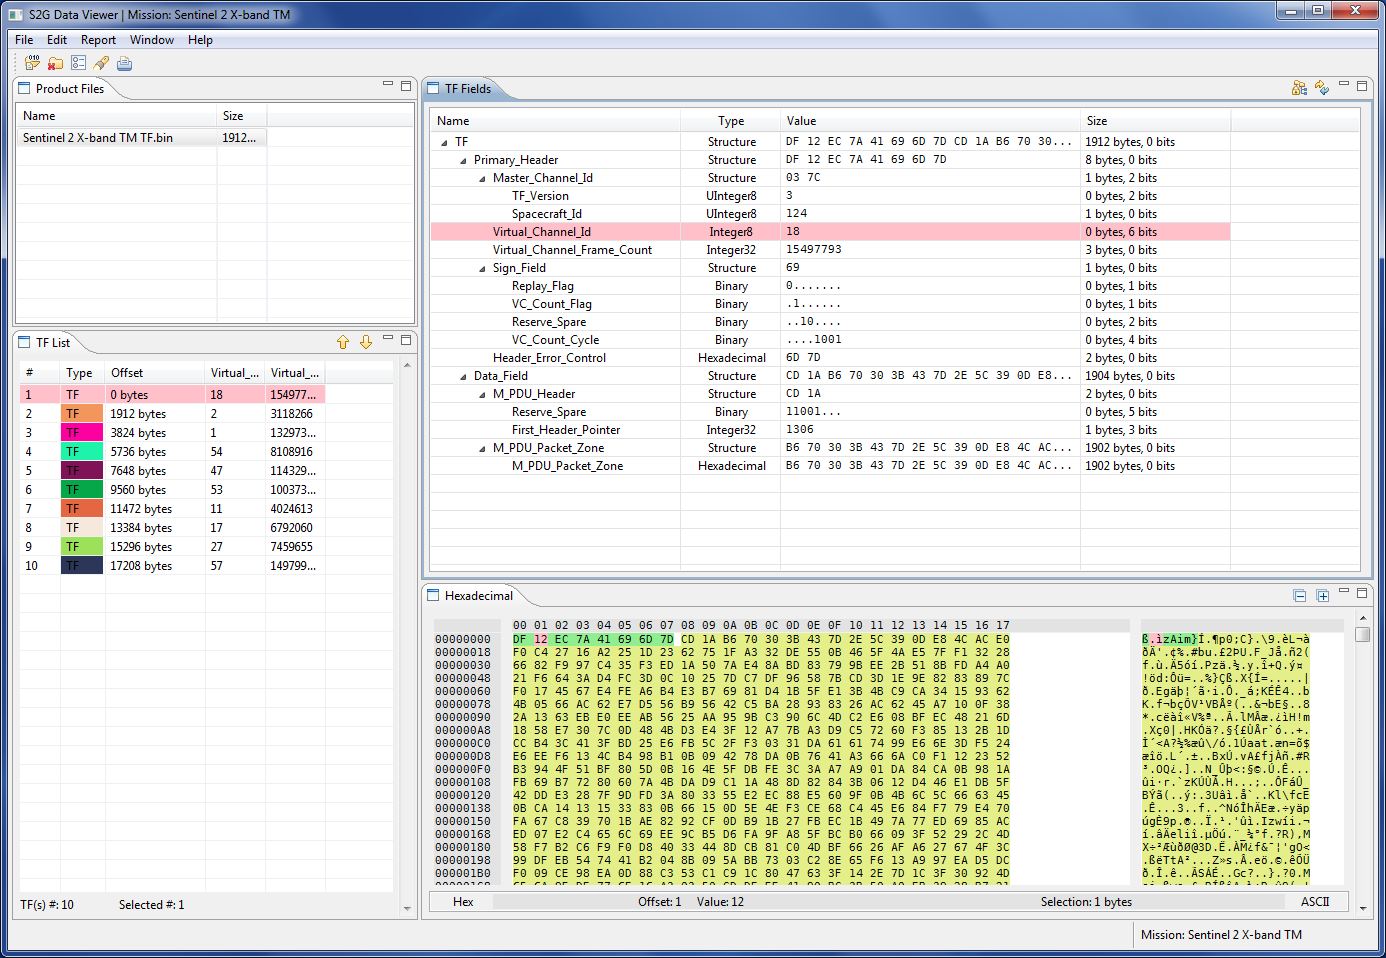Collapse the M_PDU_Header tree node
The width and height of the screenshot is (1386, 958).
[482, 394]
